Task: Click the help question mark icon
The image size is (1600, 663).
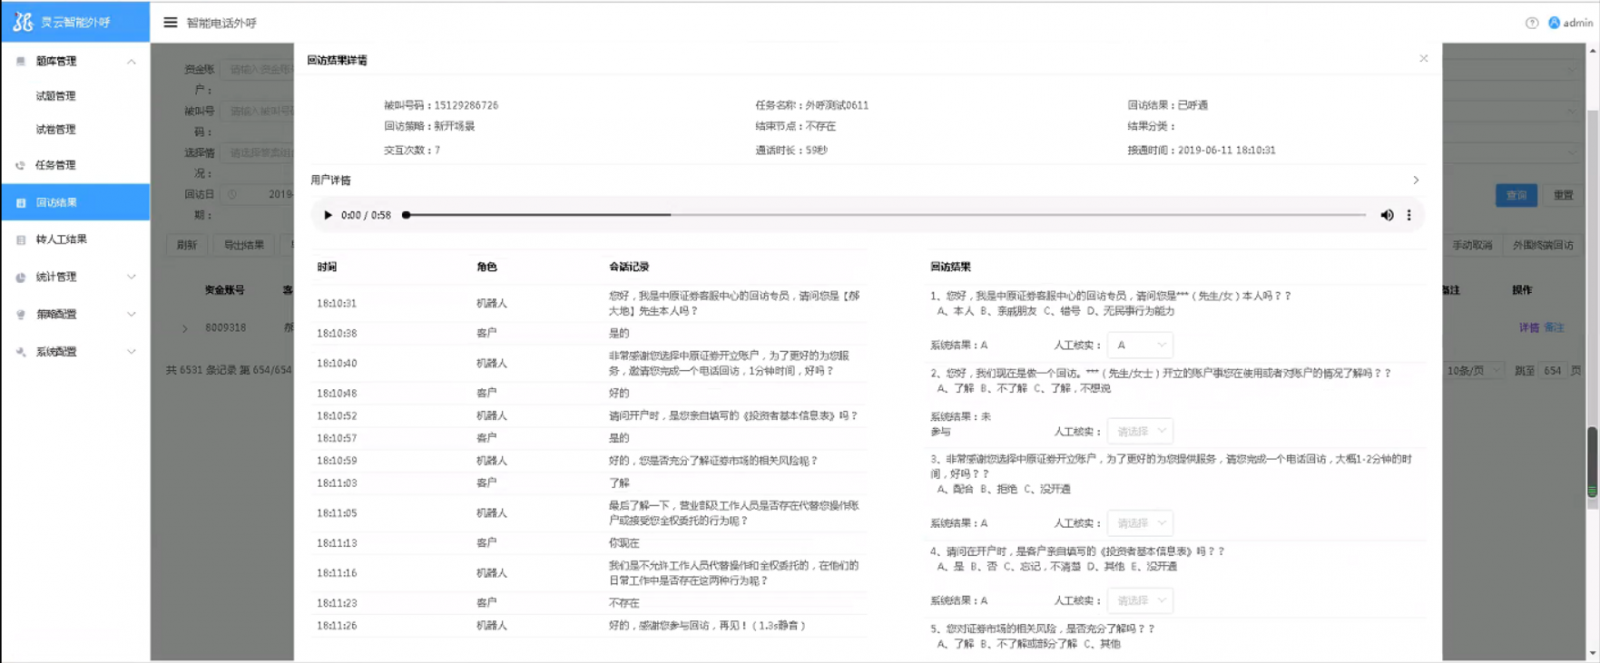Action: pyautogui.click(x=1531, y=23)
